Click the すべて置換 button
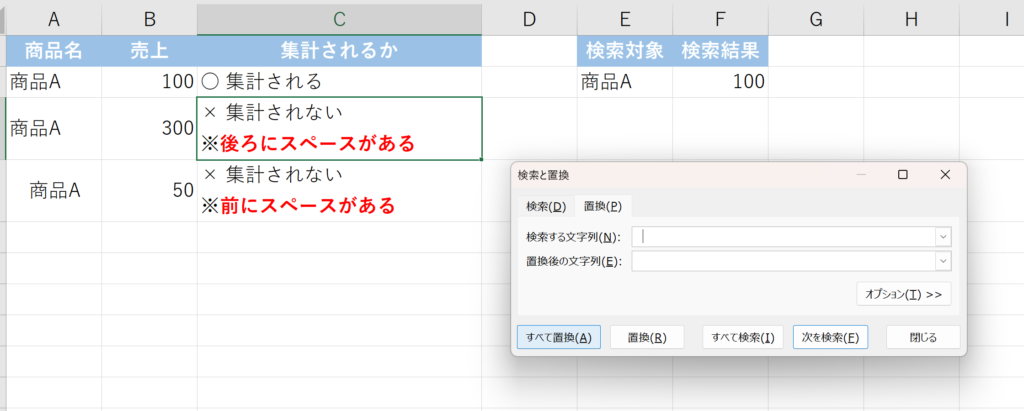This screenshot has height=411, width=1024. [559, 337]
